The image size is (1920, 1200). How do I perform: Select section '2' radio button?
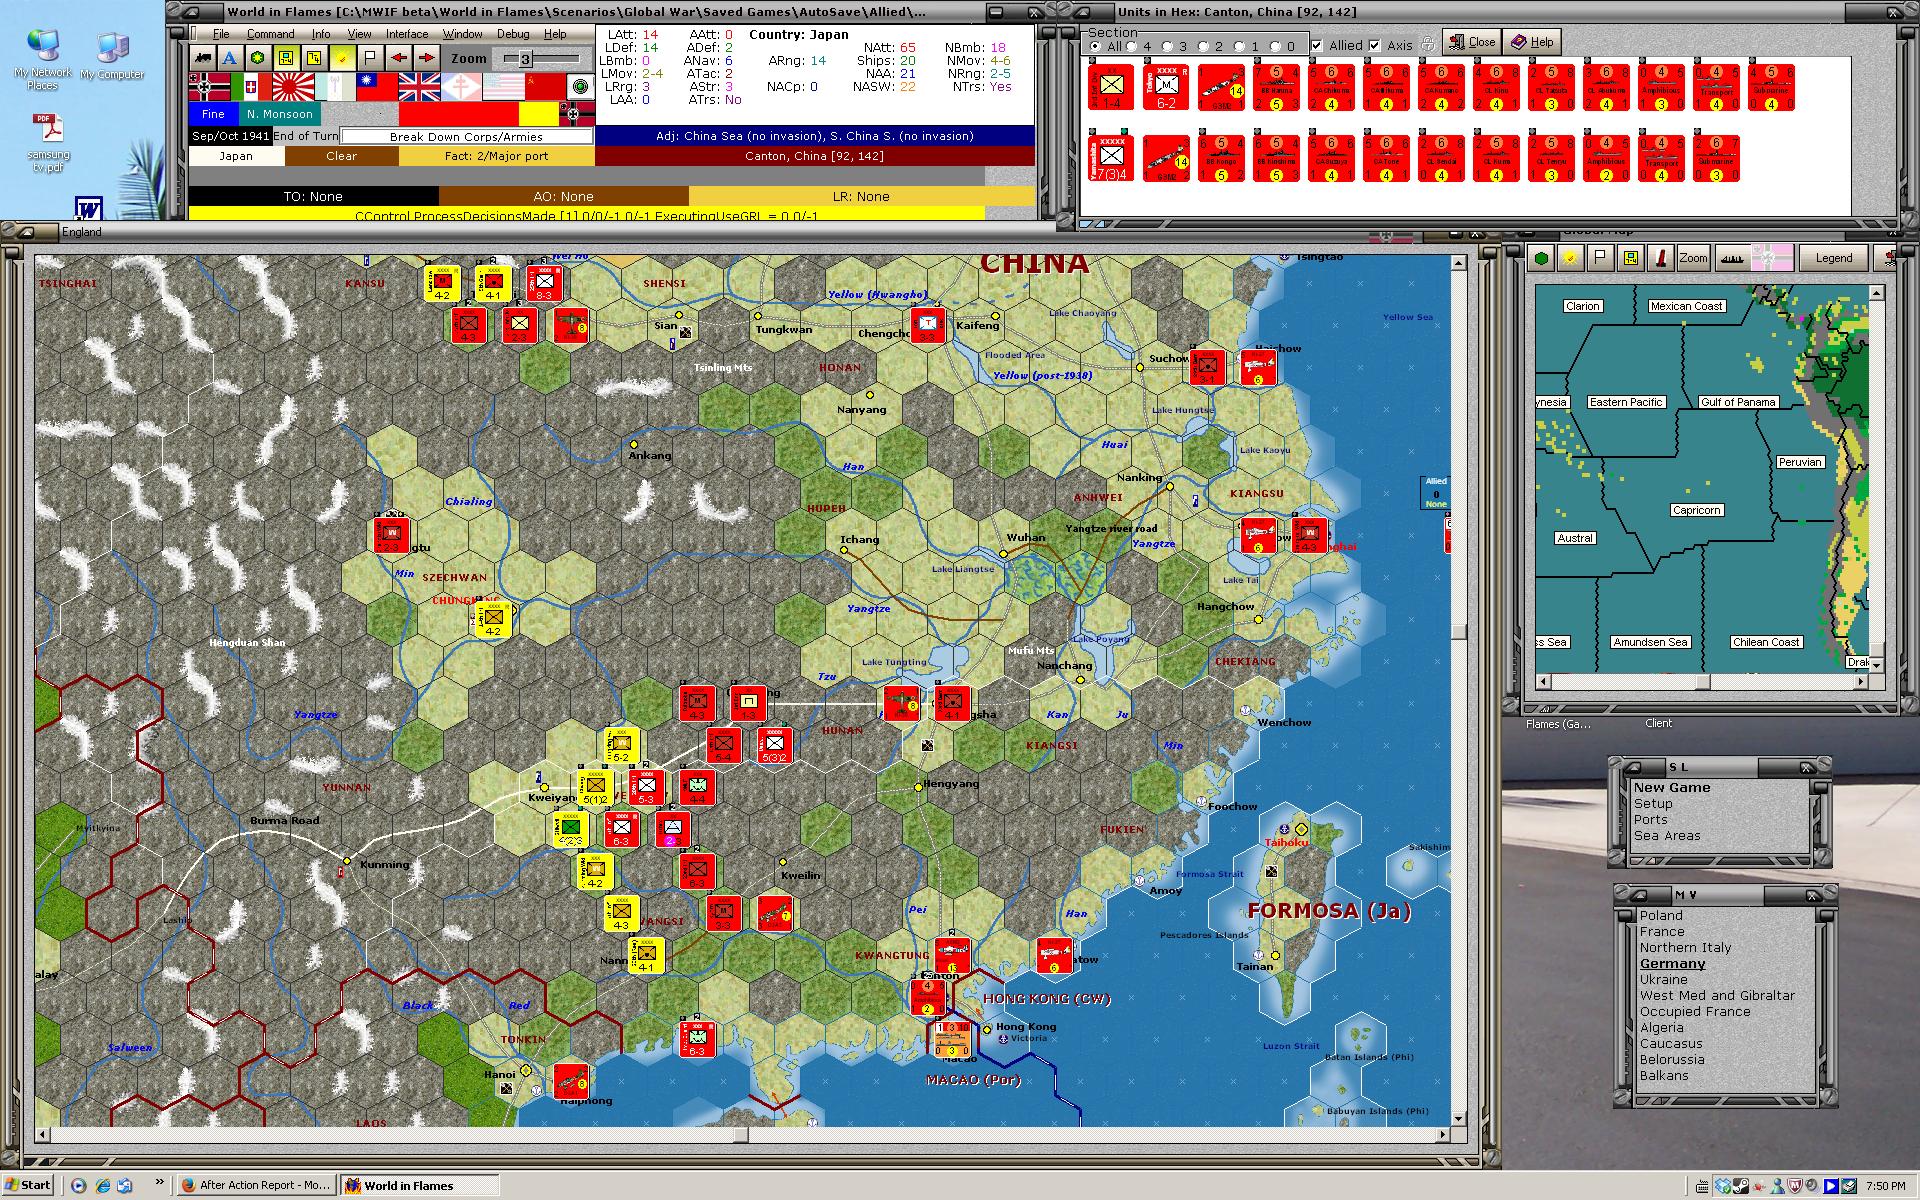pyautogui.click(x=1204, y=46)
